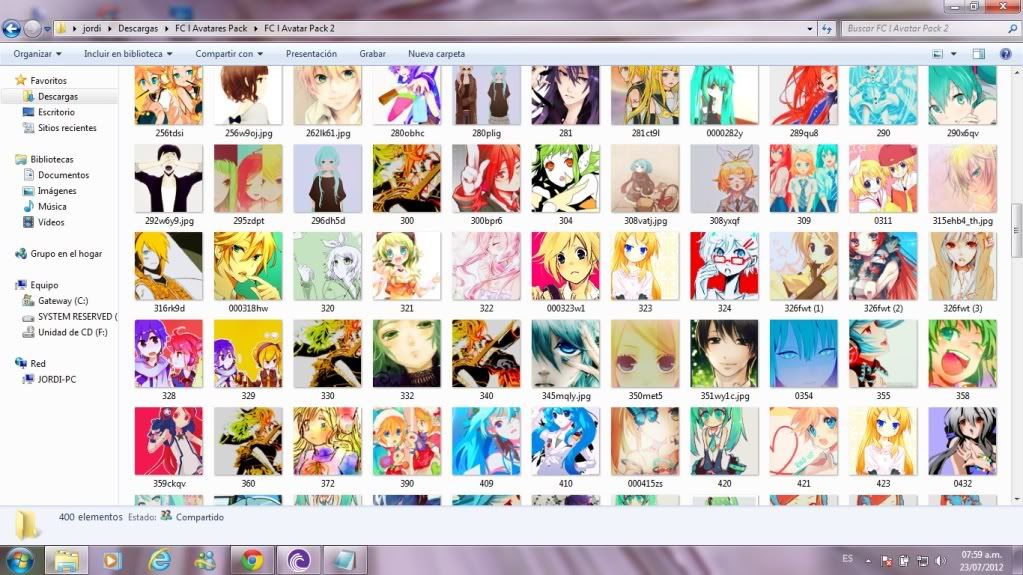Select thumbnail 328
Image resolution: width=1023 pixels, height=575 pixels.
click(169, 353)
